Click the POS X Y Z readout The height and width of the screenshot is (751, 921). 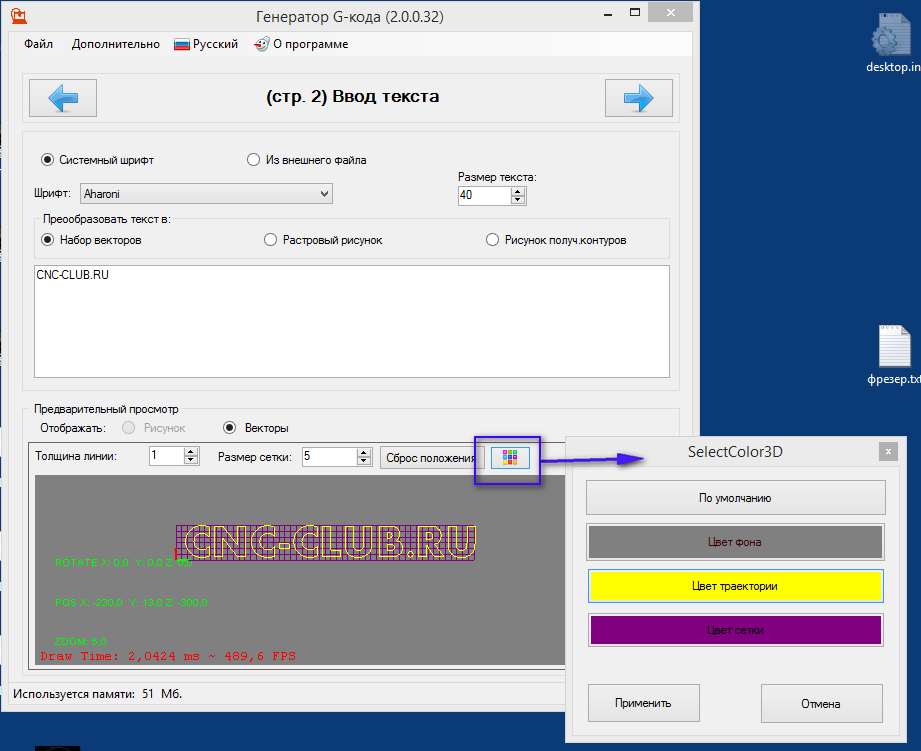pyautogui.click(x=131, y=602)
